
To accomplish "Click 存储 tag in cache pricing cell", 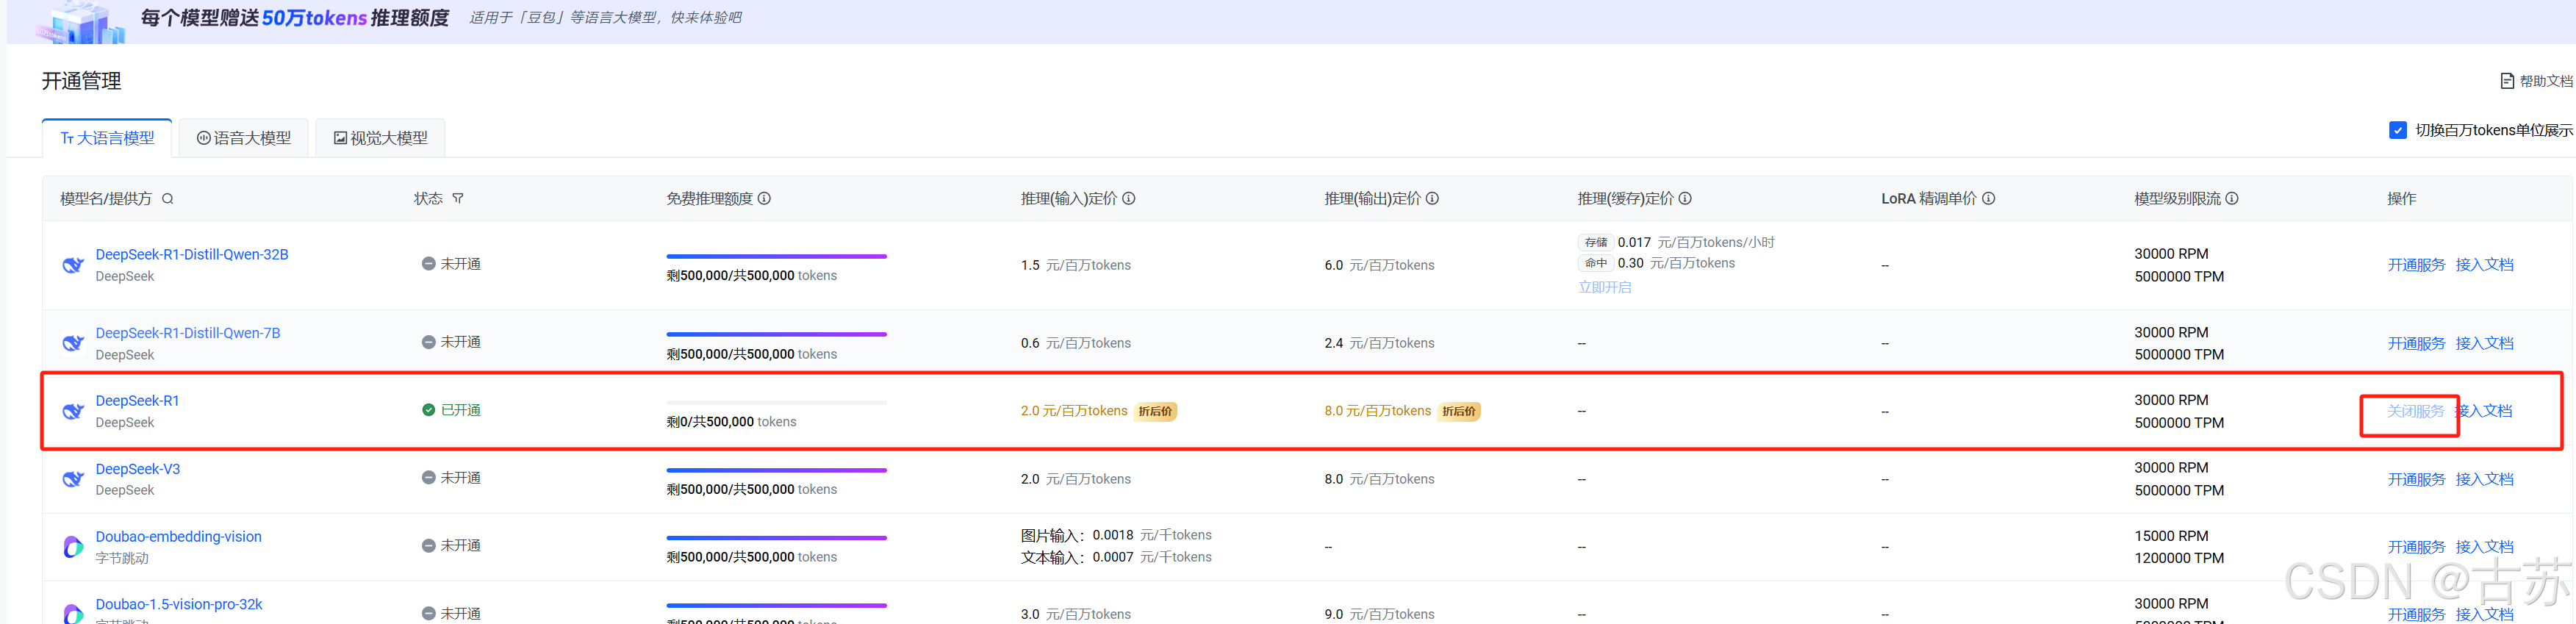I will (x=1595, y=242).
